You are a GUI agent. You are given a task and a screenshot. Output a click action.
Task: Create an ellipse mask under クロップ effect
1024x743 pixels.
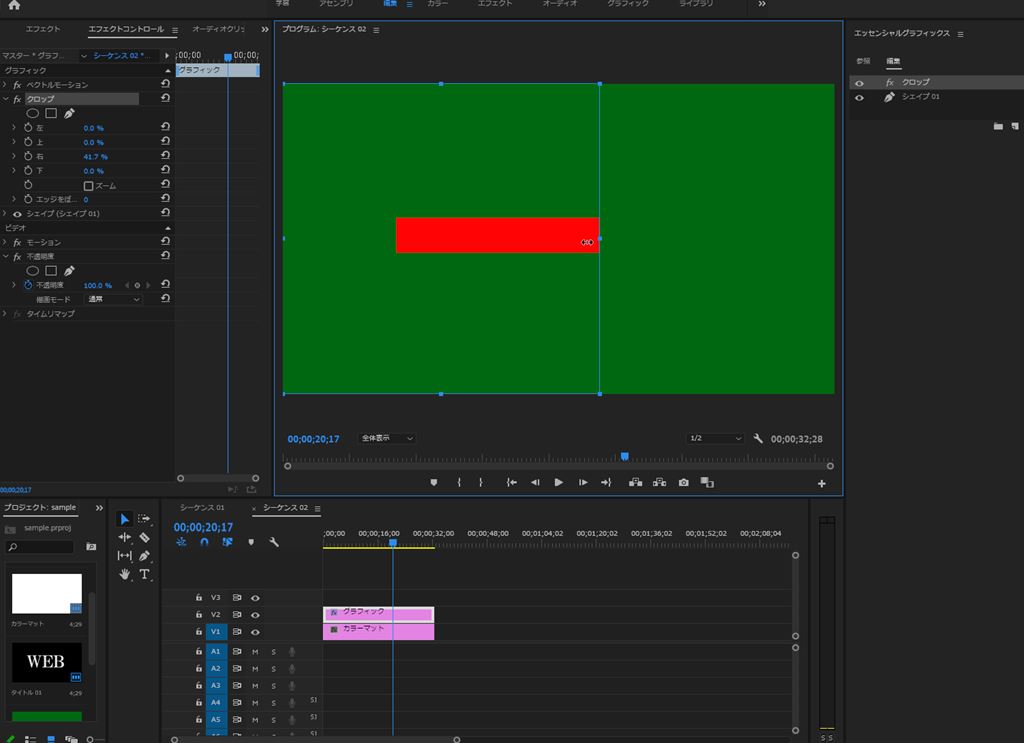pos(32,114)
